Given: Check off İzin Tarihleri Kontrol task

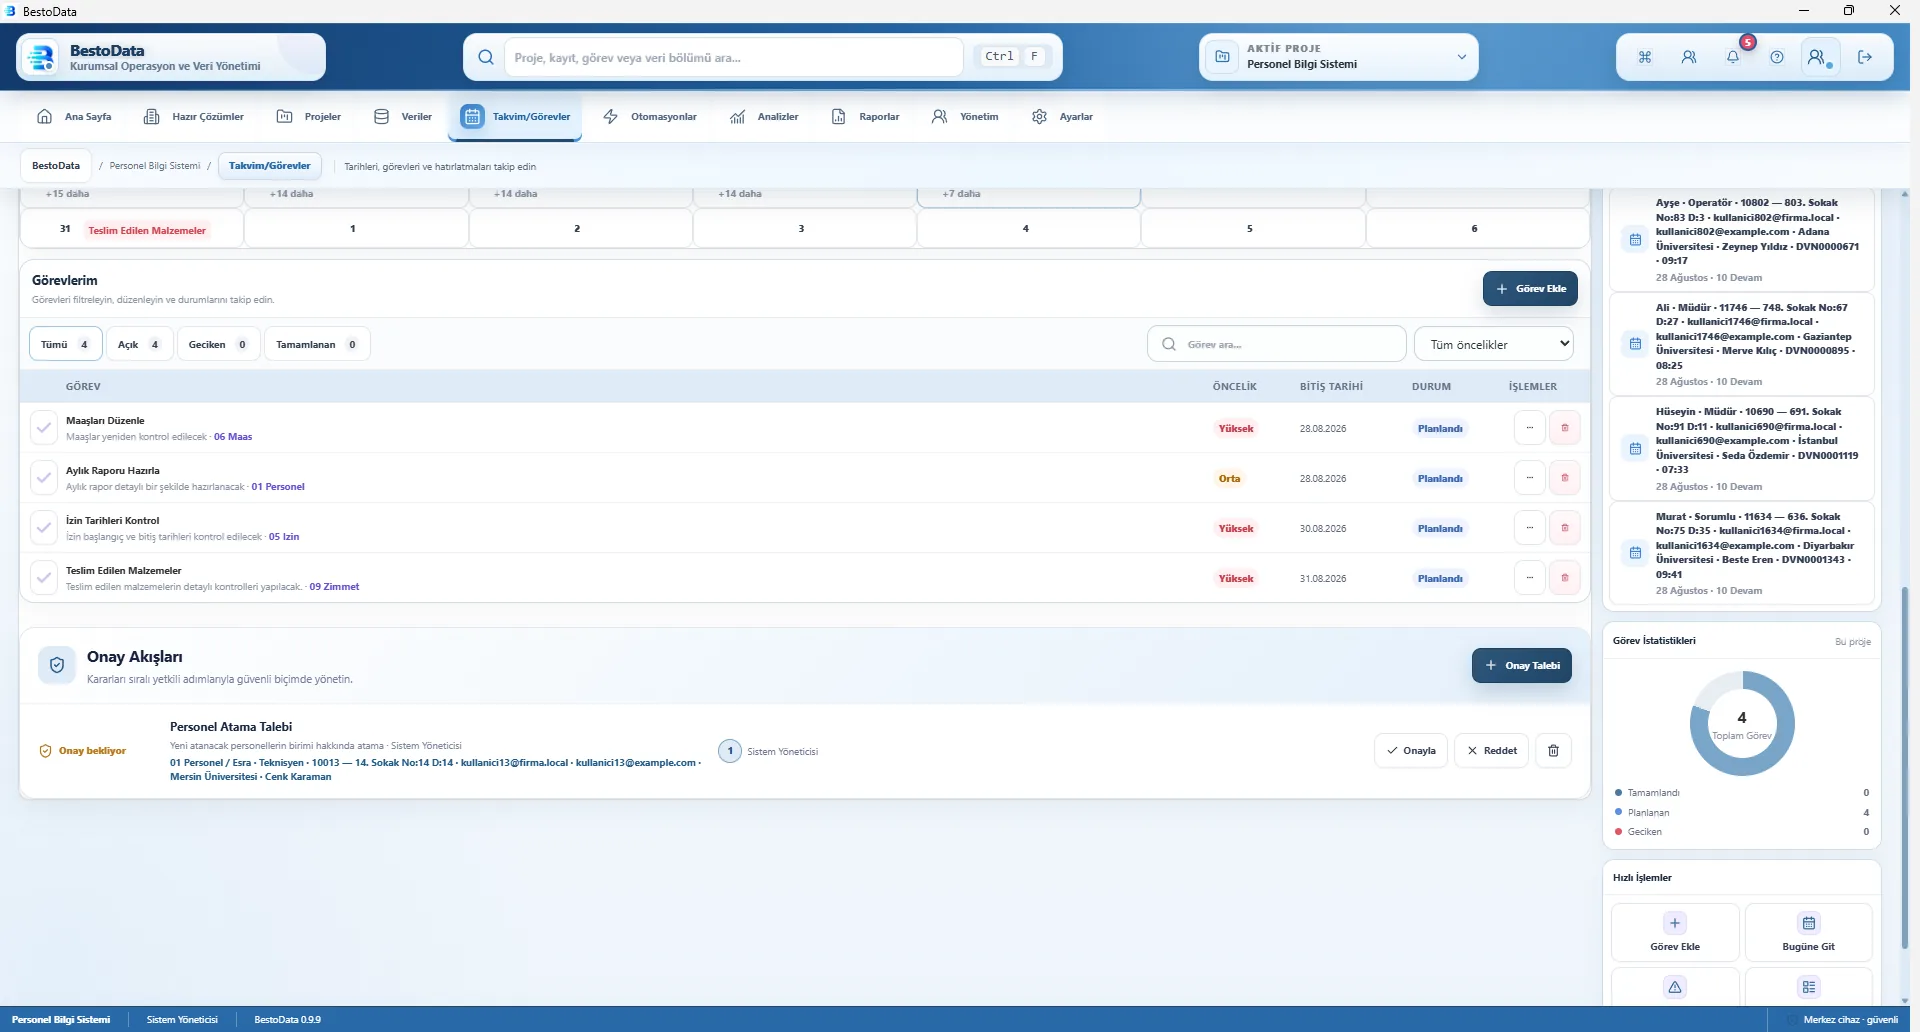Looking at the screenshot, I should 44,528.
